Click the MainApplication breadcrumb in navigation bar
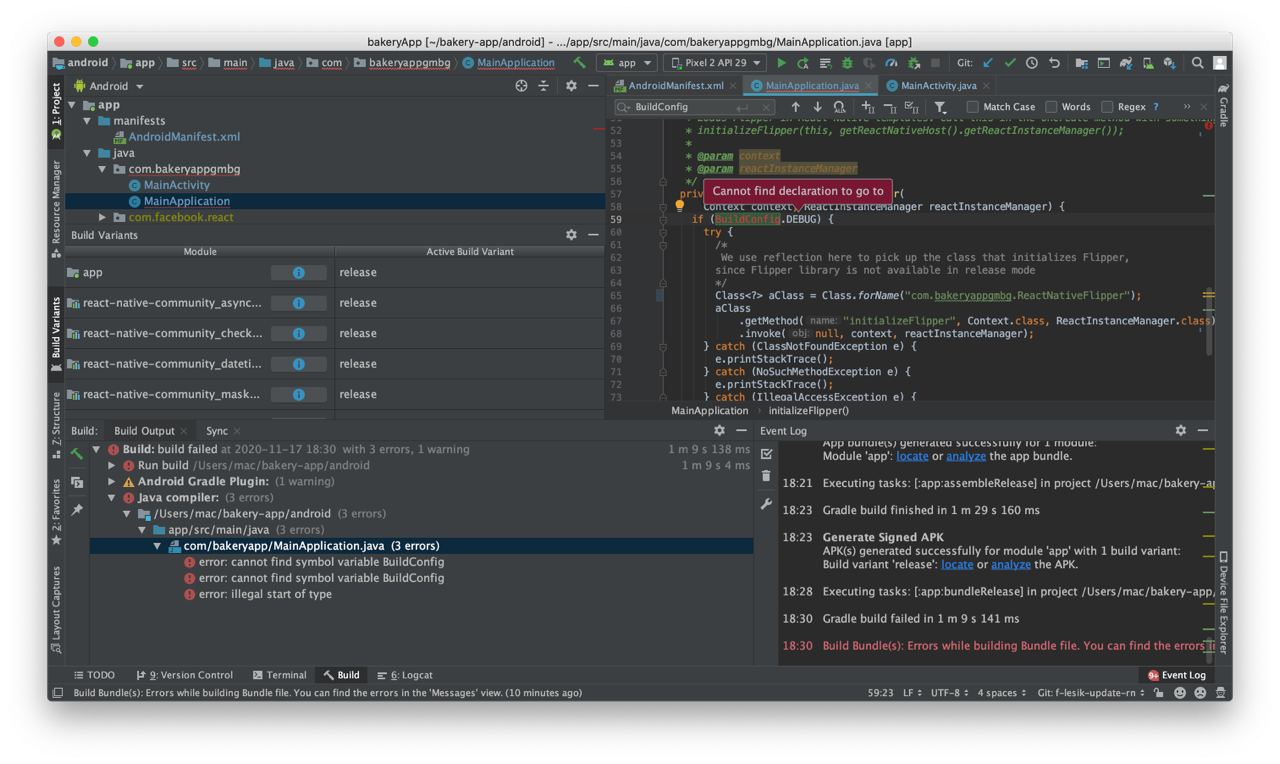The image size is (1280, 764). [x=509, y=62]
